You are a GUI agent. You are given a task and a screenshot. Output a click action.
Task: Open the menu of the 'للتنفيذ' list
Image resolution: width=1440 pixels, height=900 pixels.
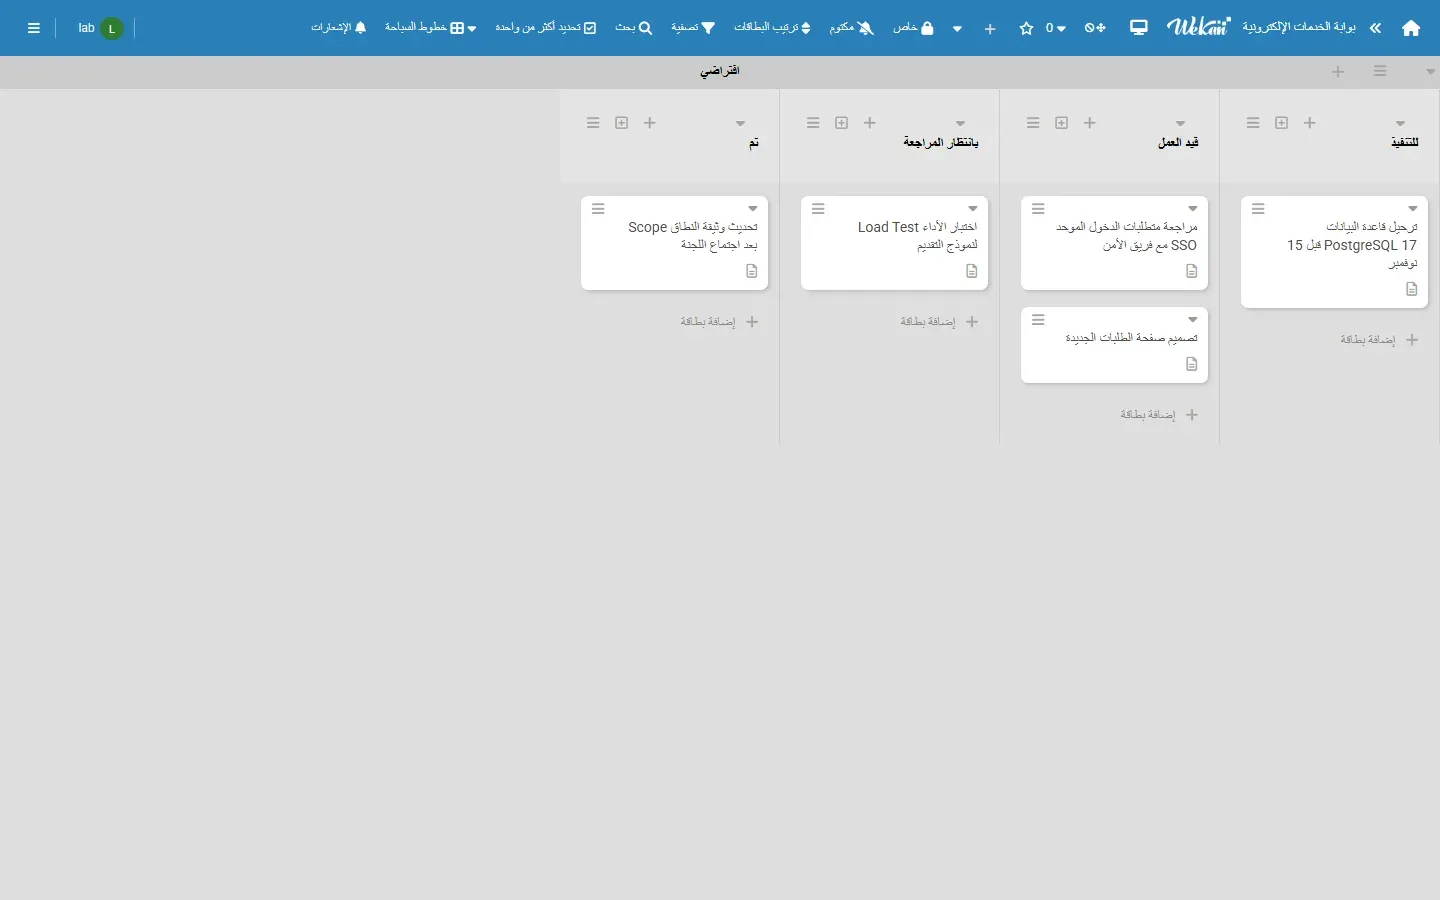(x=1254, y=123)
